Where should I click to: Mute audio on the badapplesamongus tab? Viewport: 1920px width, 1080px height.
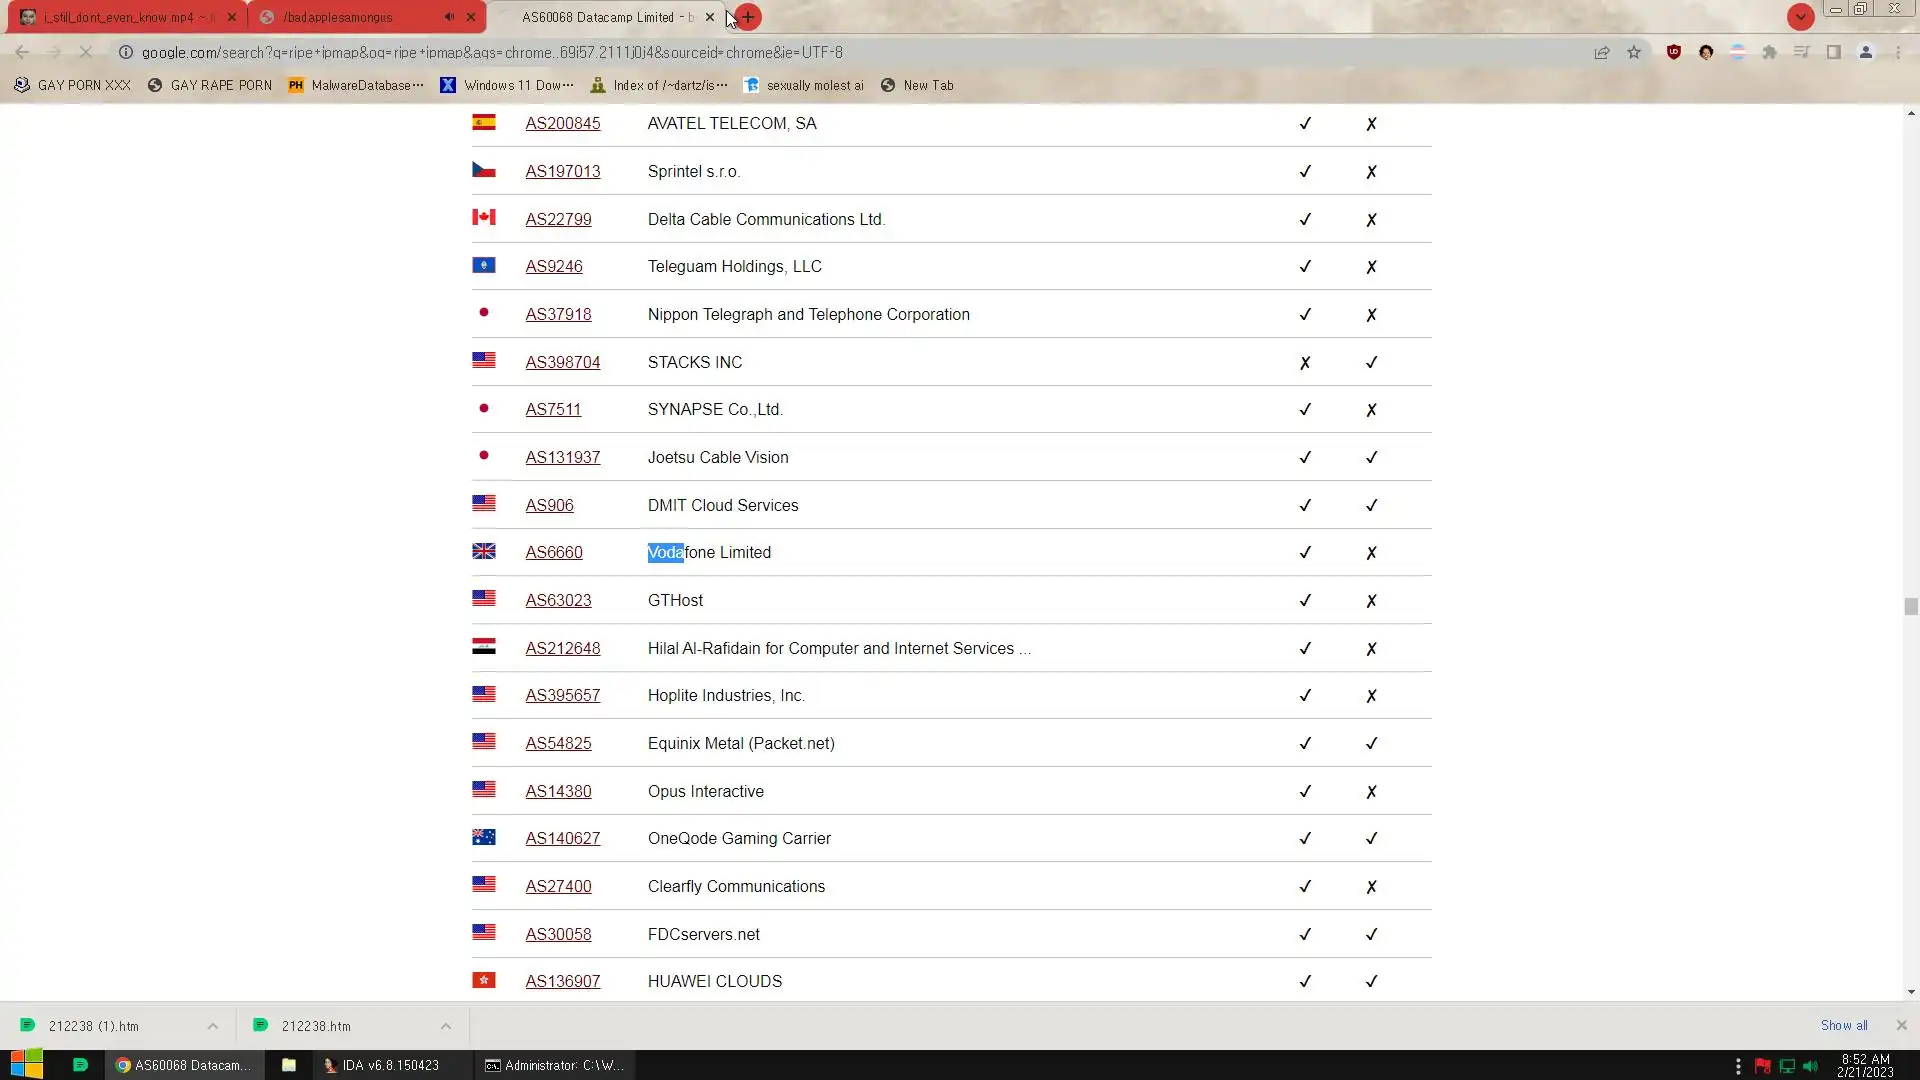click(x=449, y=17)
